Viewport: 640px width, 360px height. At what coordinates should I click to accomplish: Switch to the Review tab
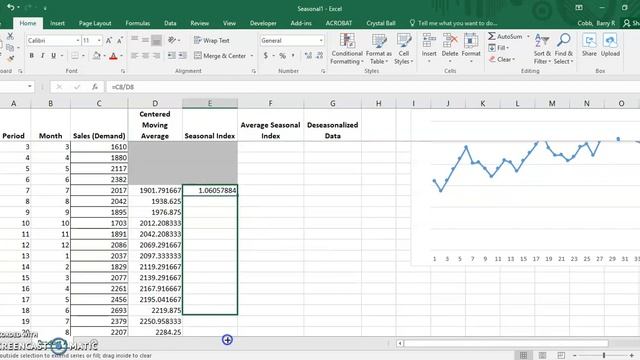point(200,23)
